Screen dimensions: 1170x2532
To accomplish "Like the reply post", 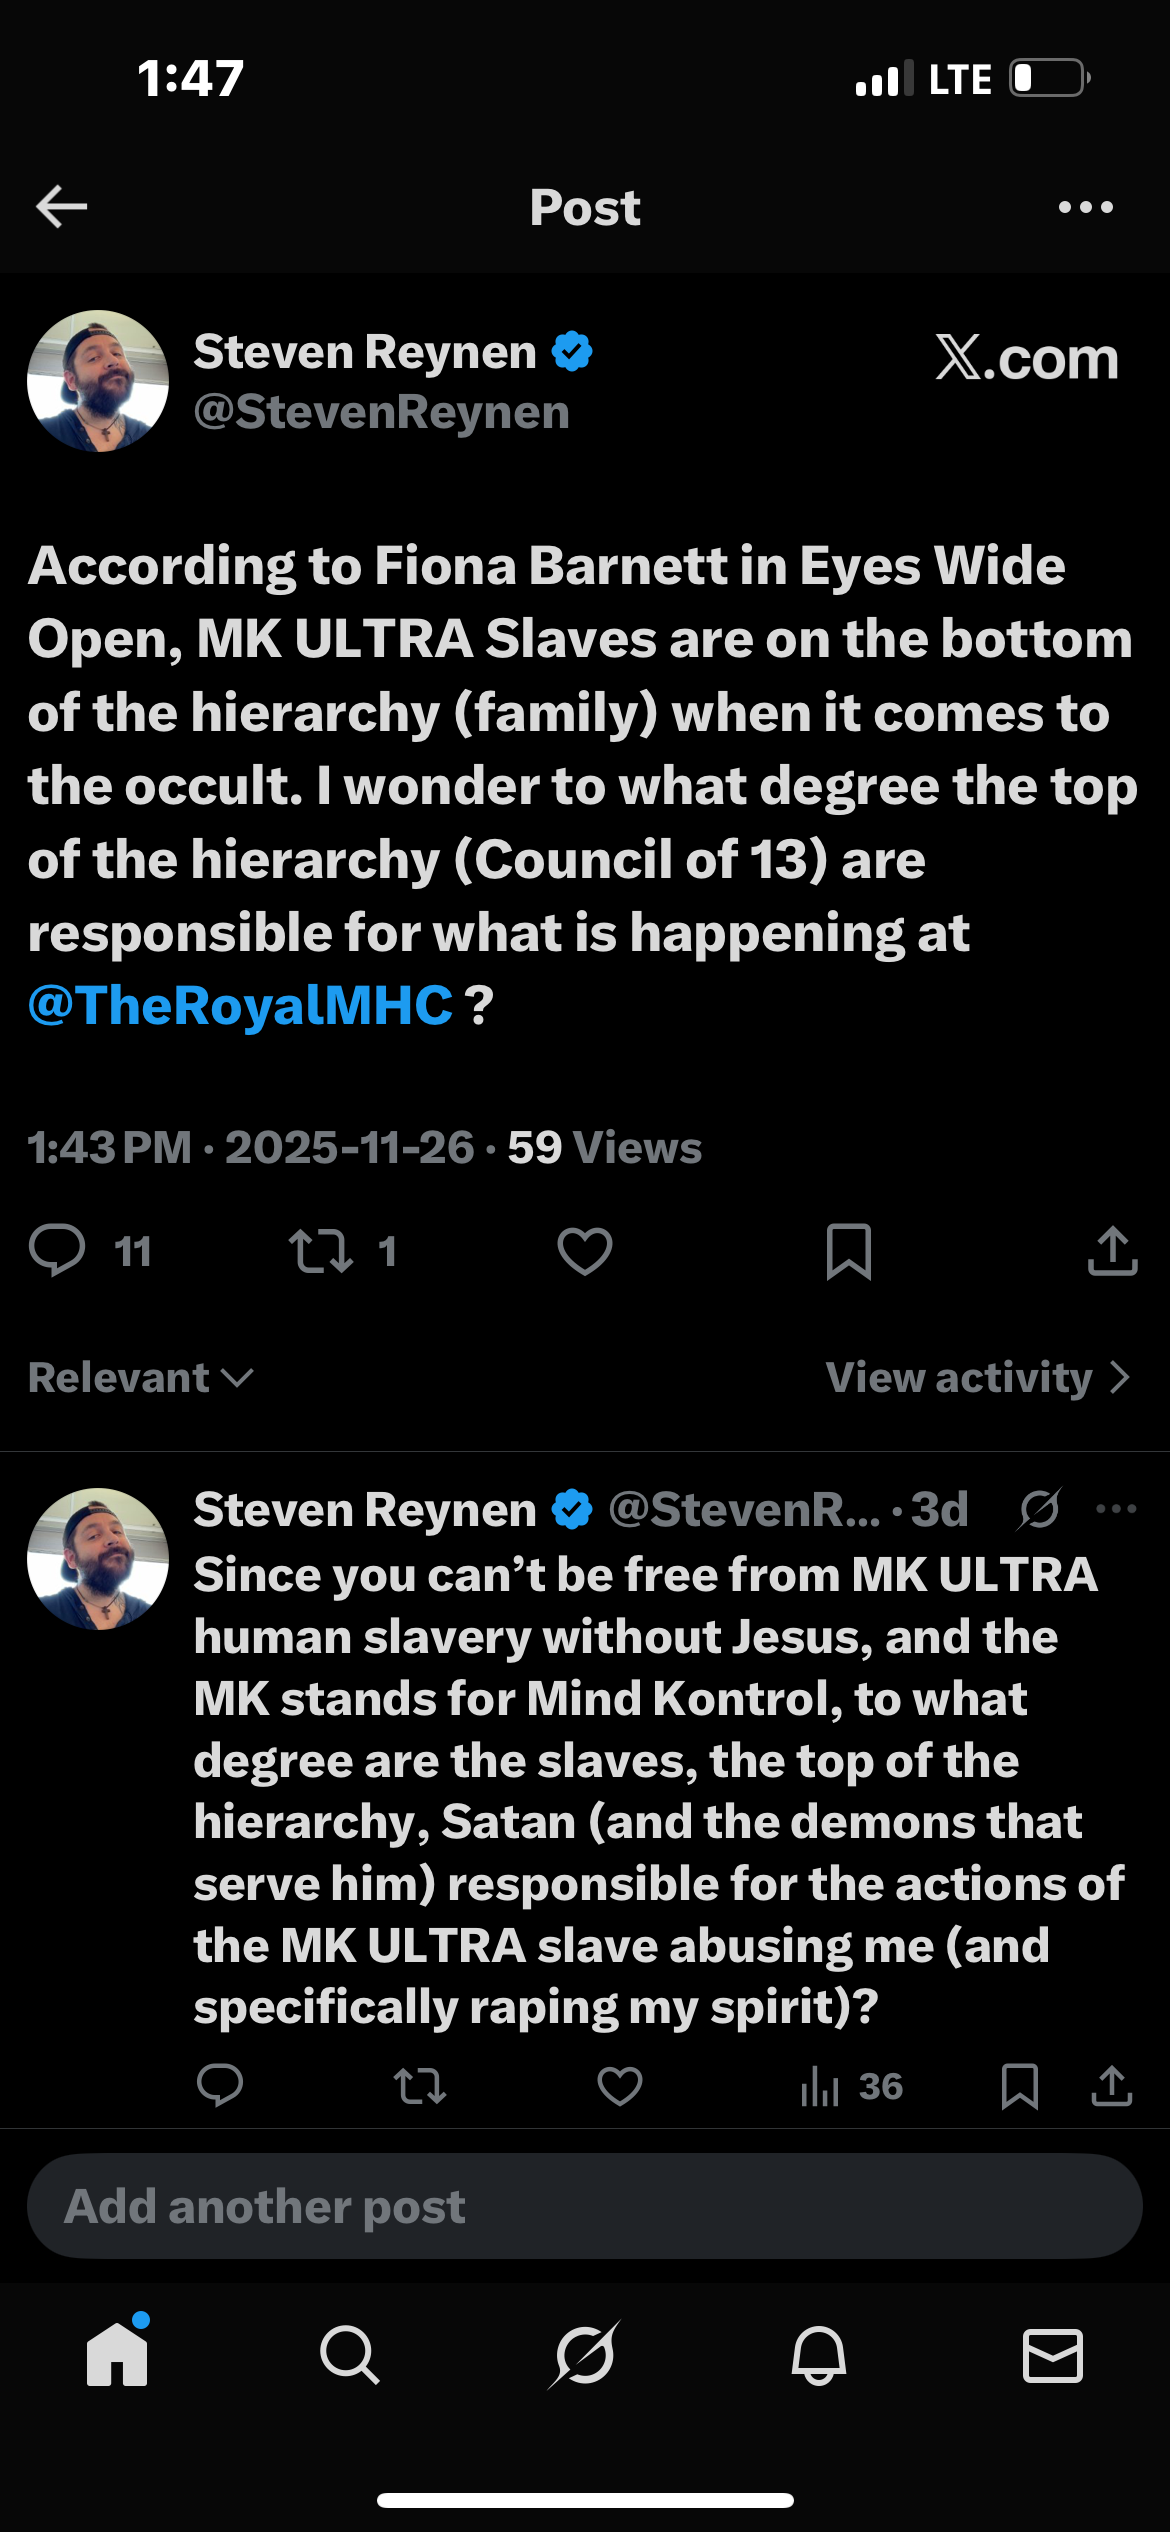I will (620, 2086).
